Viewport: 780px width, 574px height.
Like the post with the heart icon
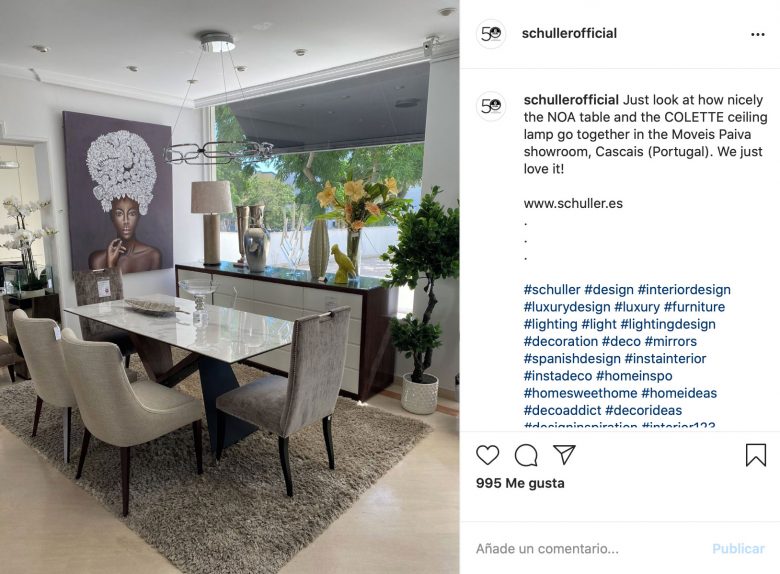(488, 455)
